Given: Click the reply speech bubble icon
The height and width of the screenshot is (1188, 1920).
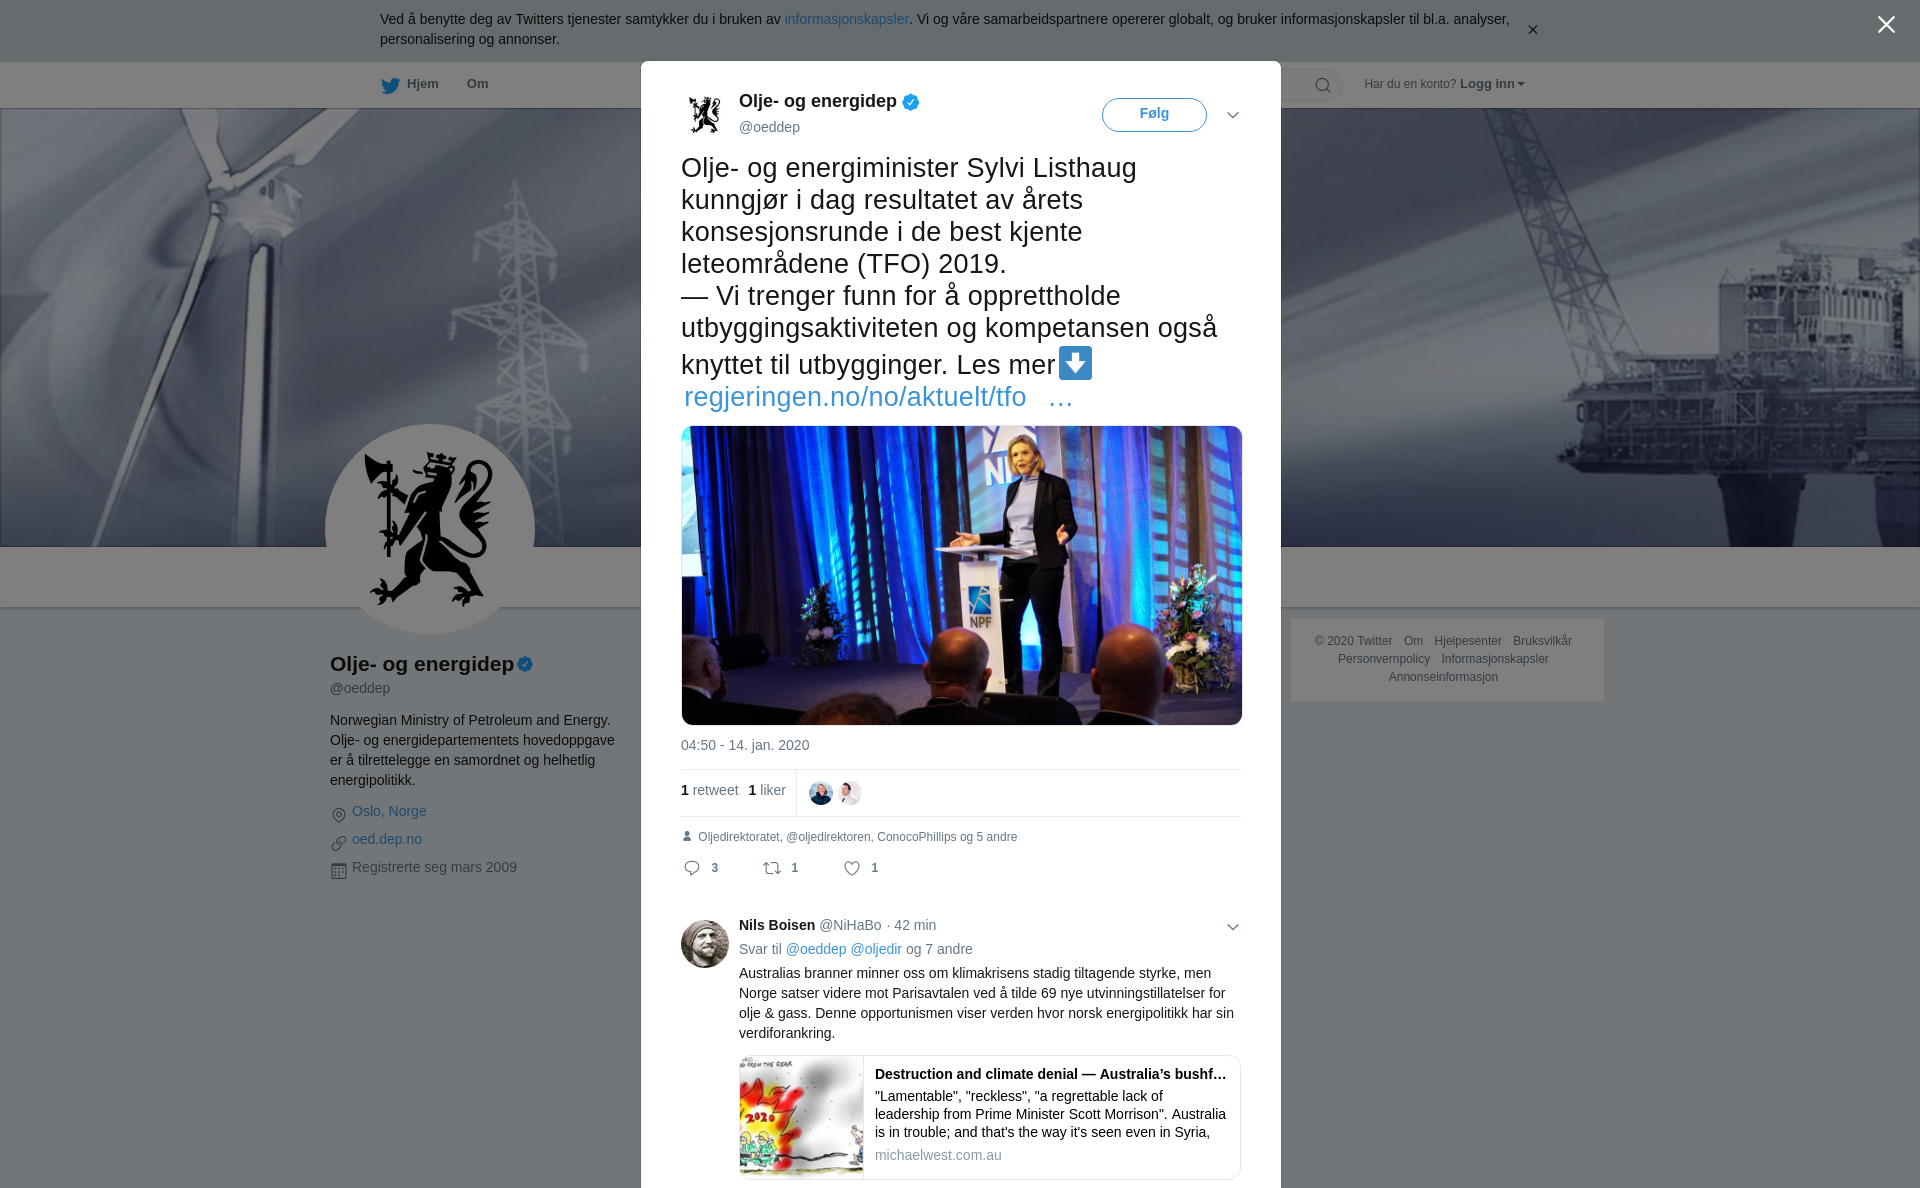Looking at the screenshot, I should pyautogui.click(x=692, y=868).
